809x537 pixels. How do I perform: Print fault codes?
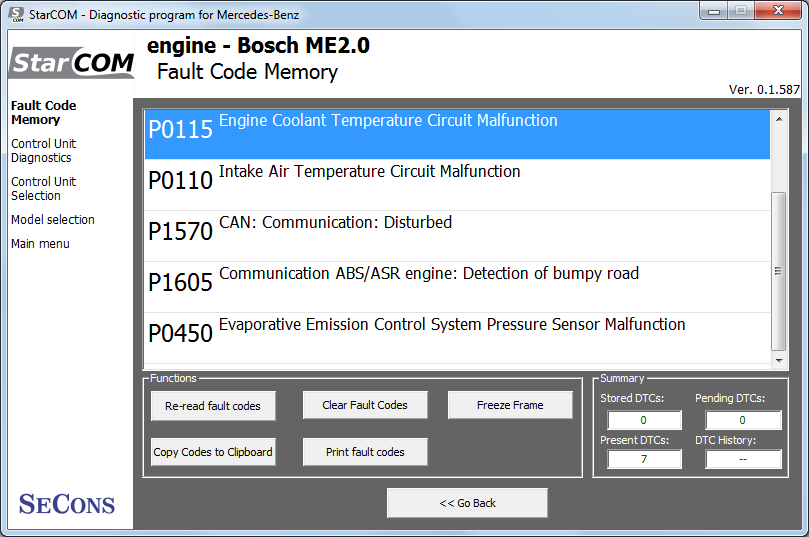pos(365,452)
